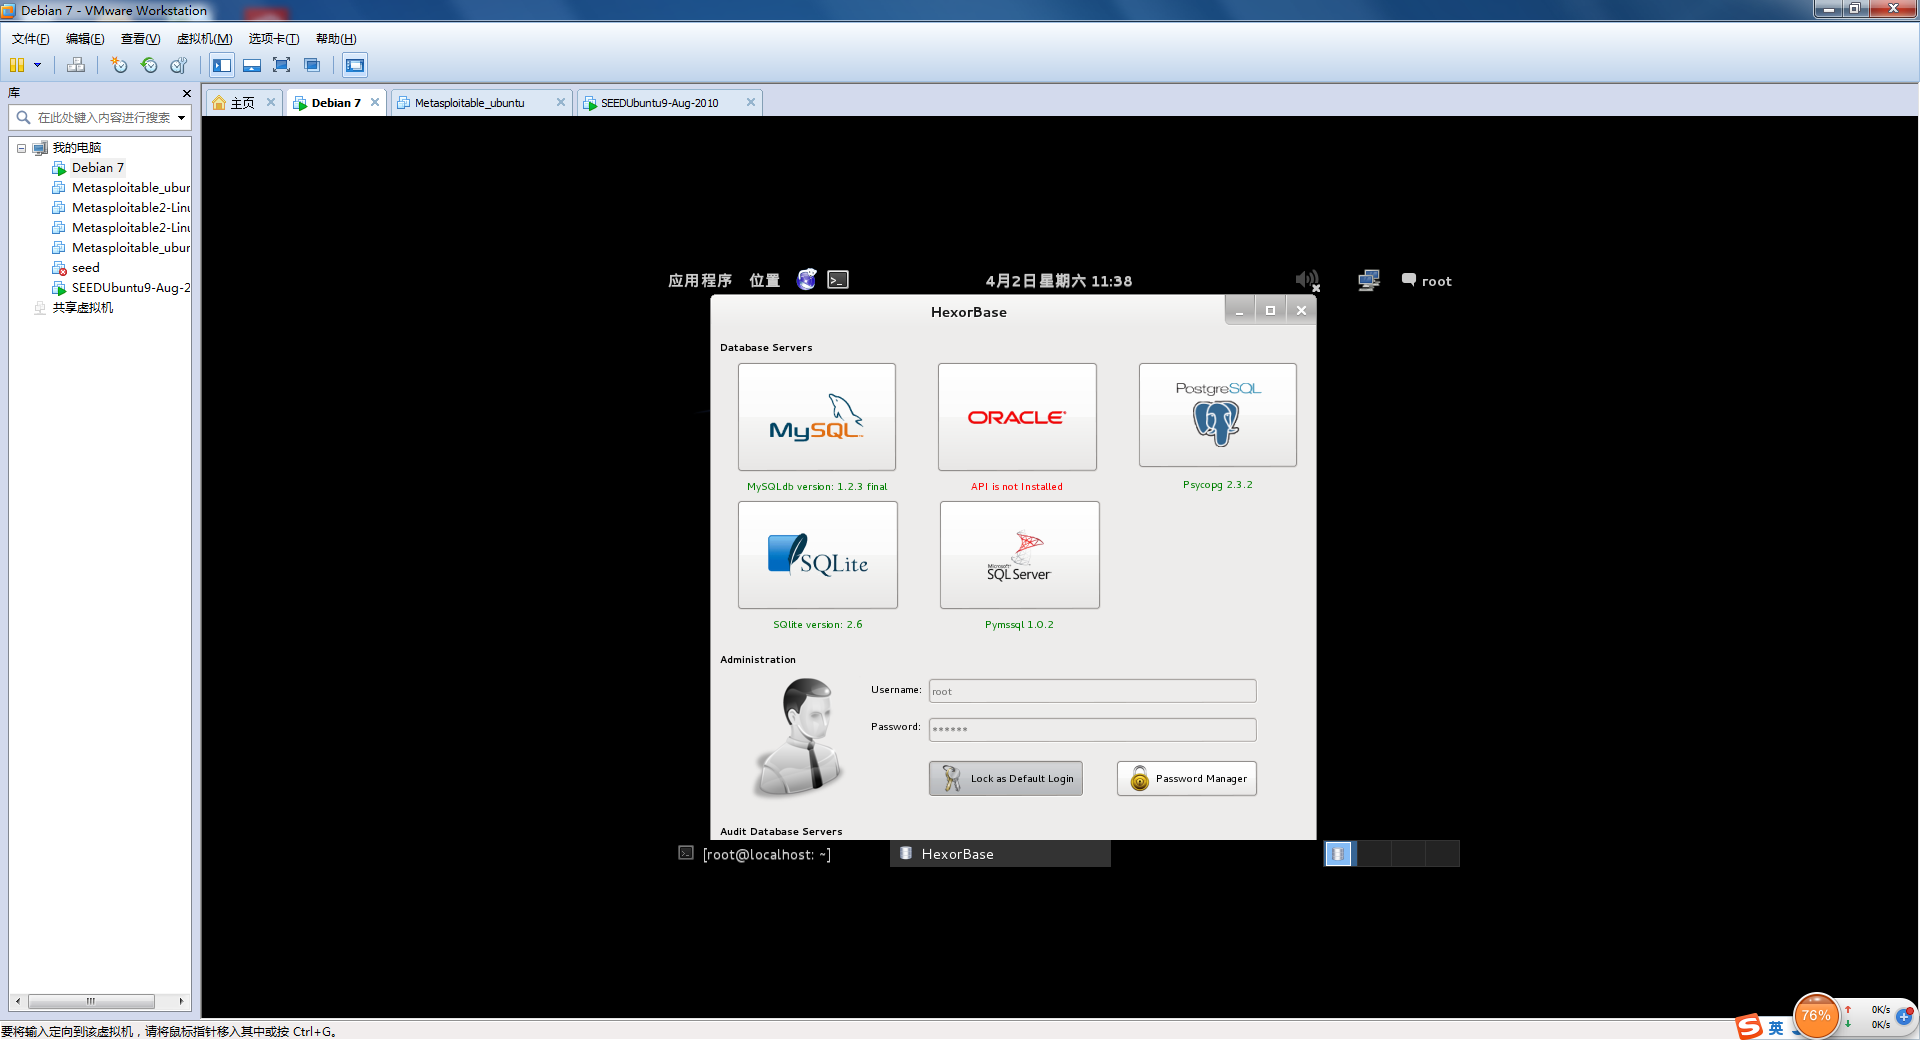Image resolution: width=1920 pixels, height=1040 pixels.
Task: Select SEEDUbuntu9-Aug VM in library tree
Action: (x=130, y=288)
